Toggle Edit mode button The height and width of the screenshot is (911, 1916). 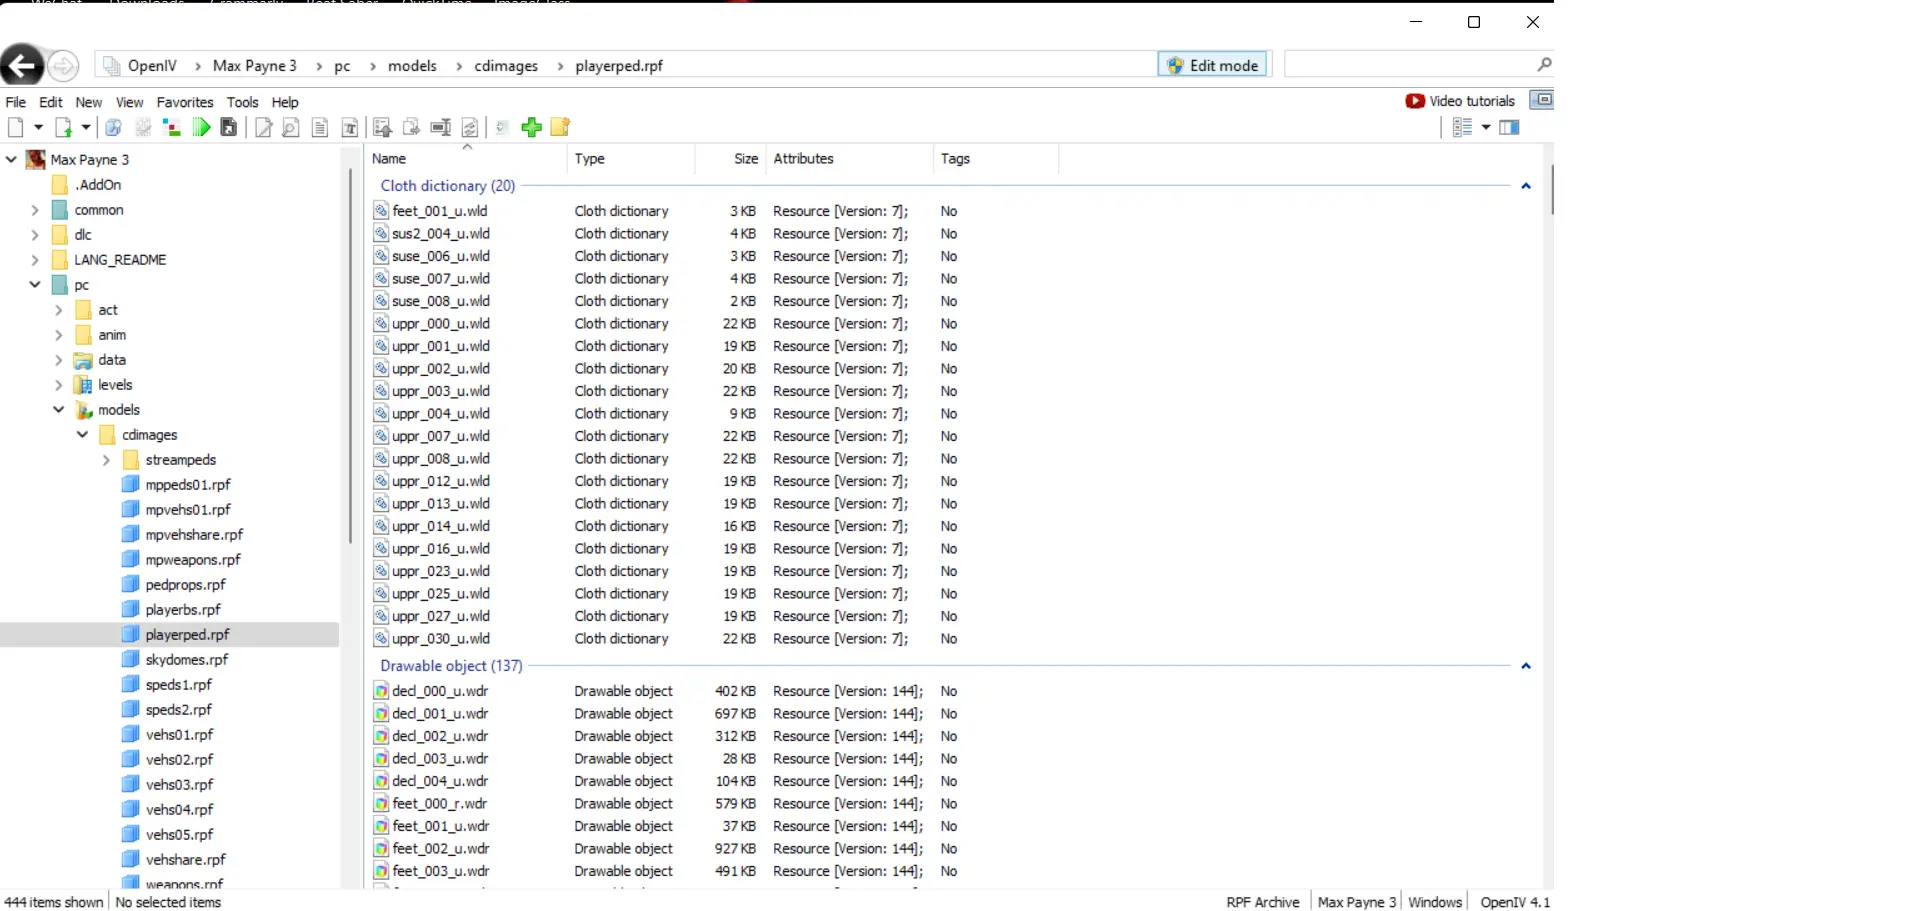1213,65
